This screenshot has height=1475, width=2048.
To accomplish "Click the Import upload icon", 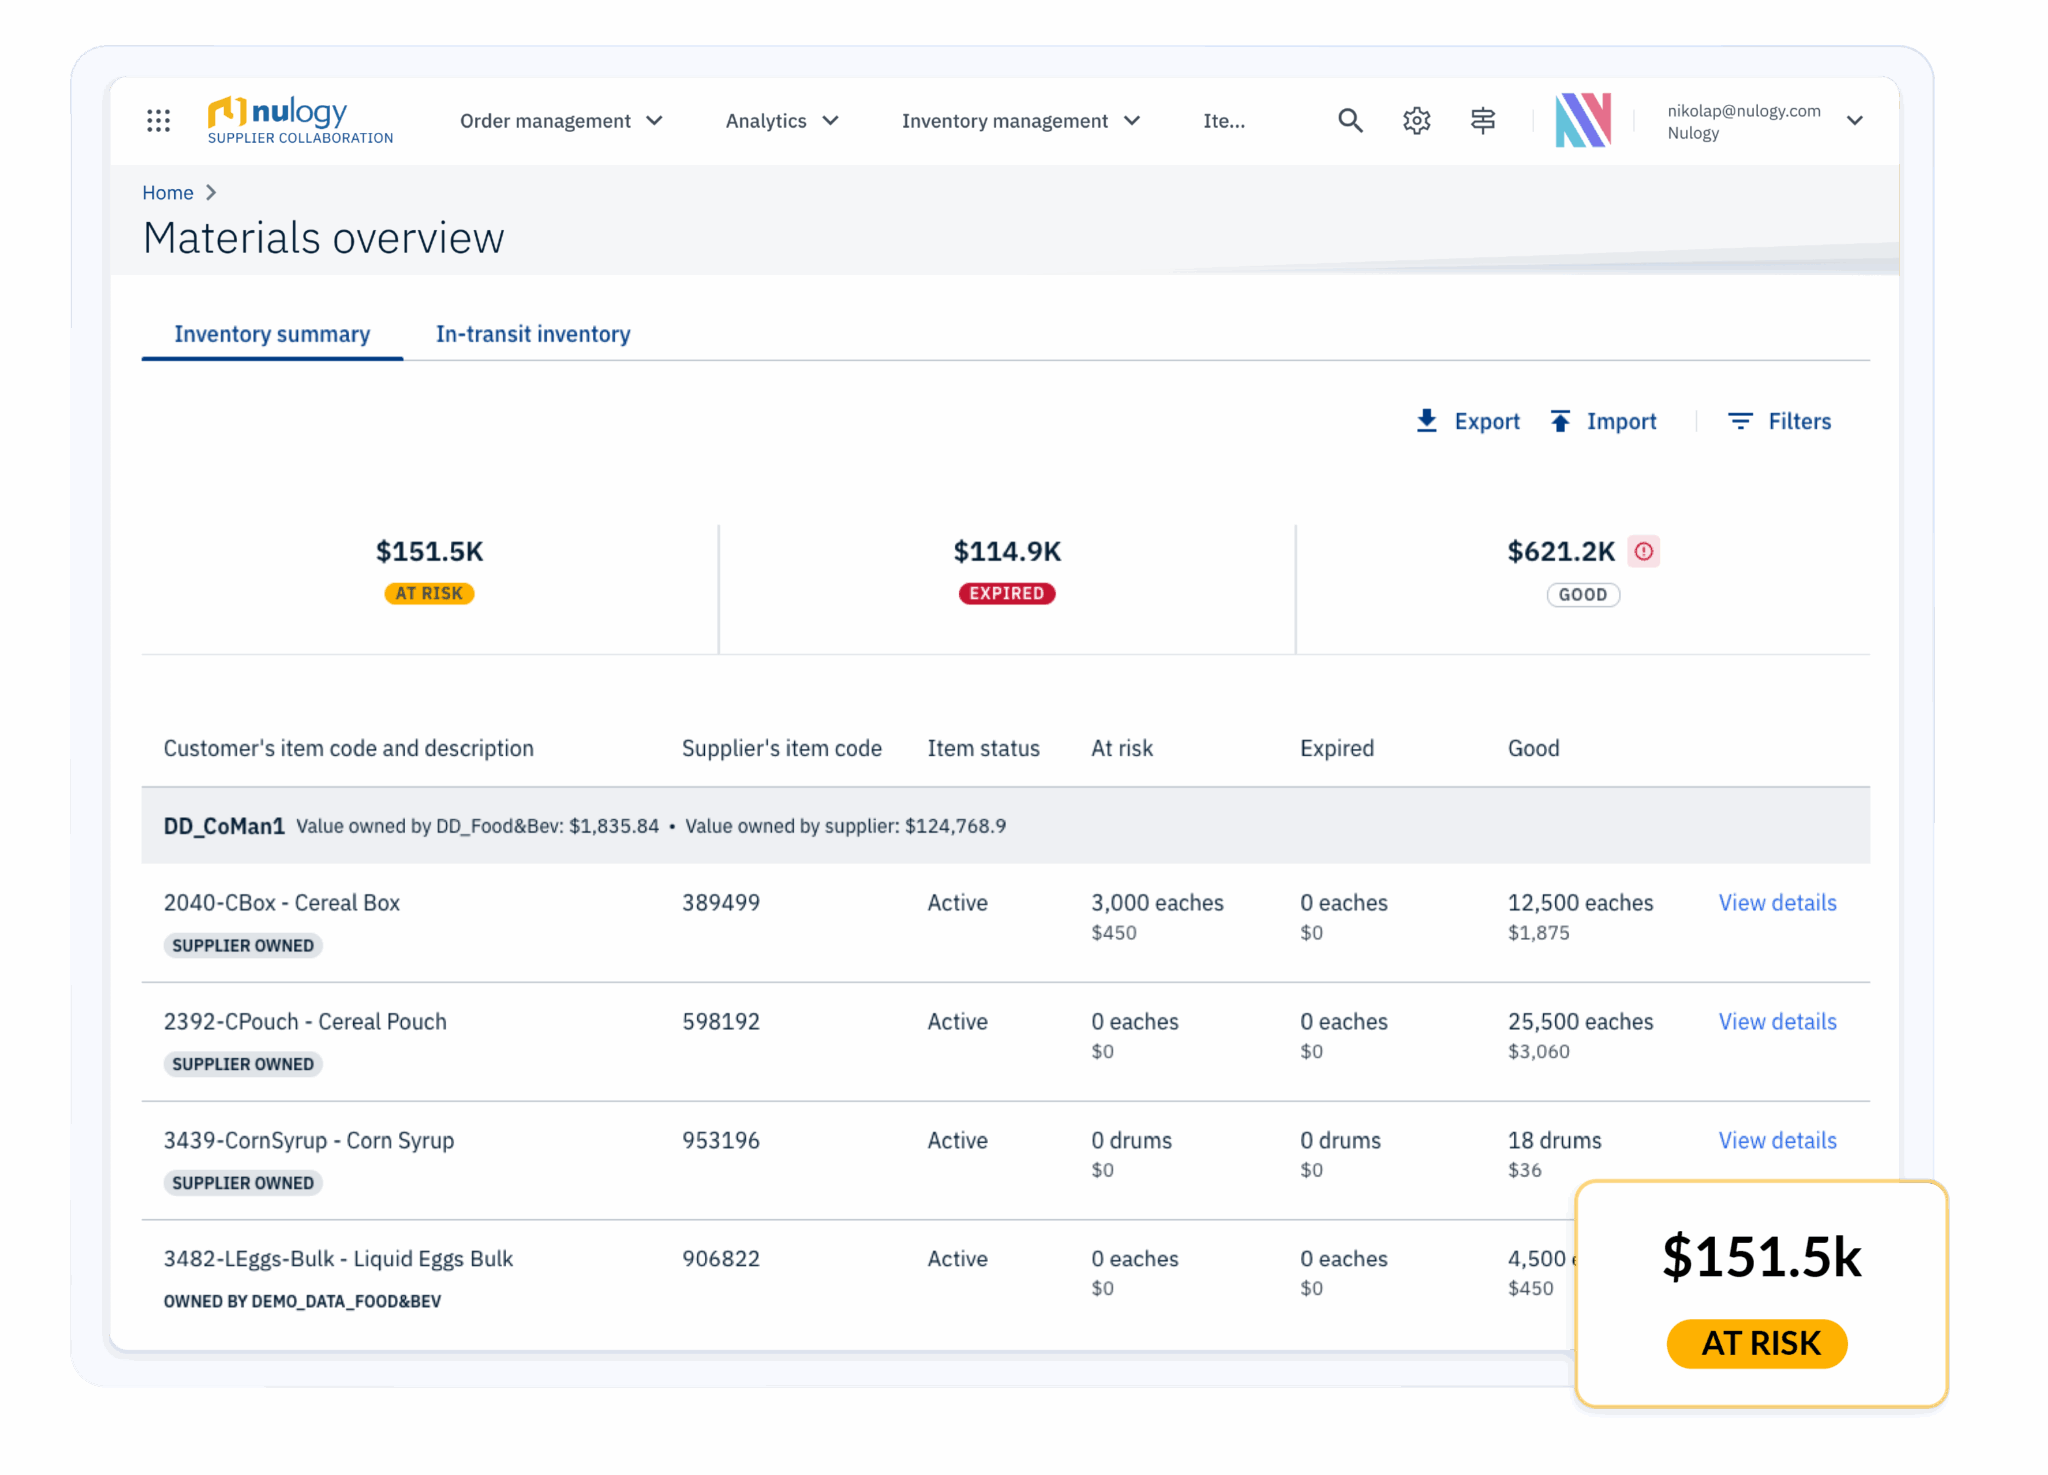I will [1560, 421].
